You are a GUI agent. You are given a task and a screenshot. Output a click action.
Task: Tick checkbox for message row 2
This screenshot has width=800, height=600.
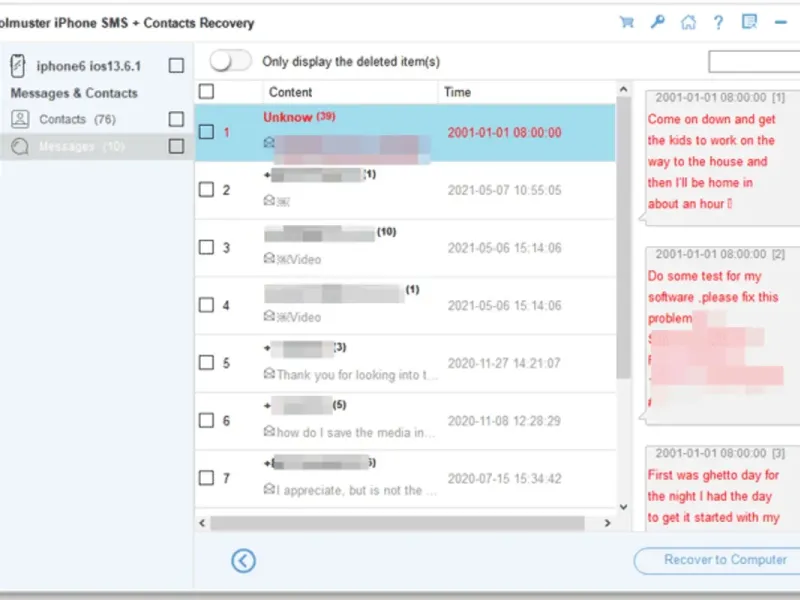[x=206, y=190]
